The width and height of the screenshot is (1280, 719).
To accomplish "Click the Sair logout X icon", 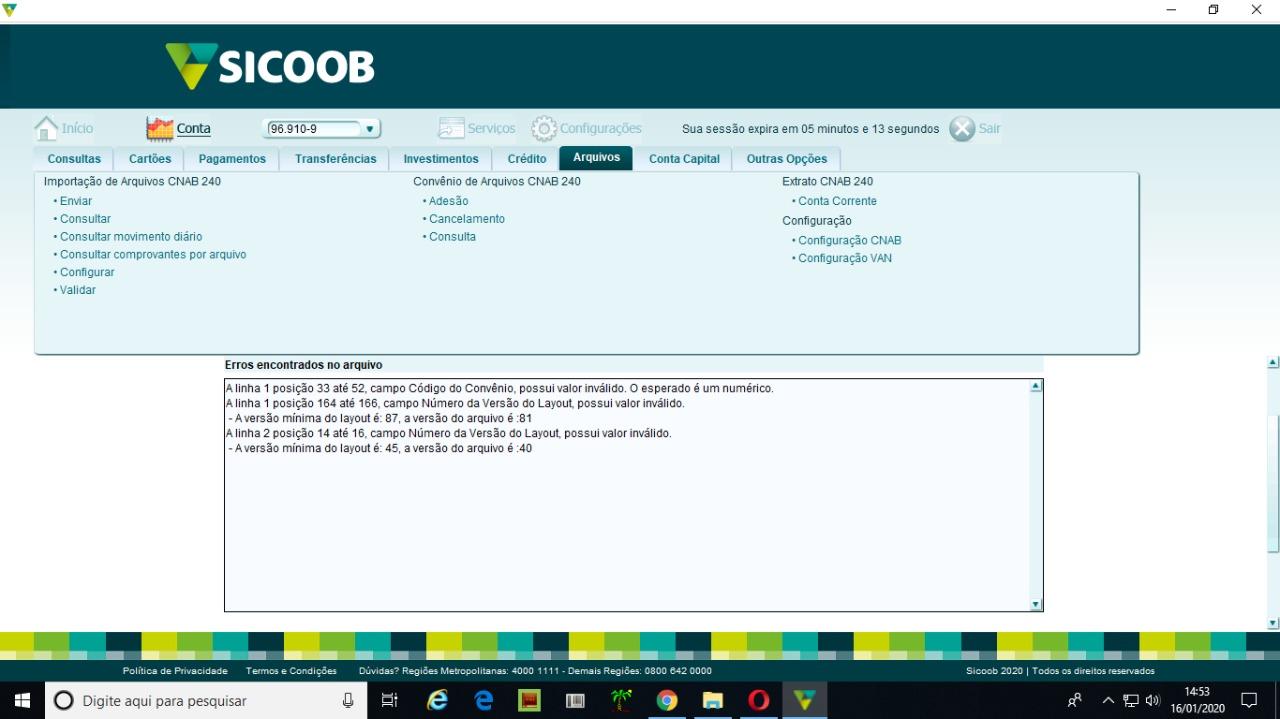I will [962, 128].
